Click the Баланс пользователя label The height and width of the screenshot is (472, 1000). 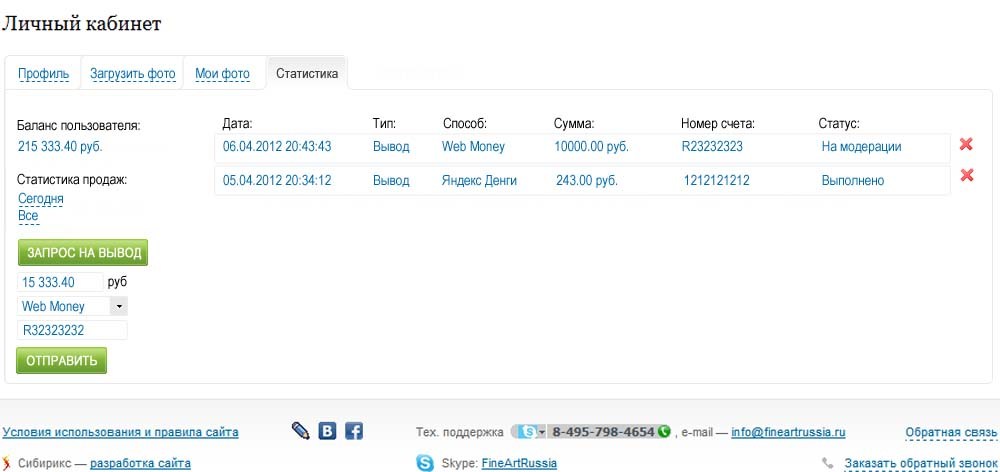click(79, 126)
